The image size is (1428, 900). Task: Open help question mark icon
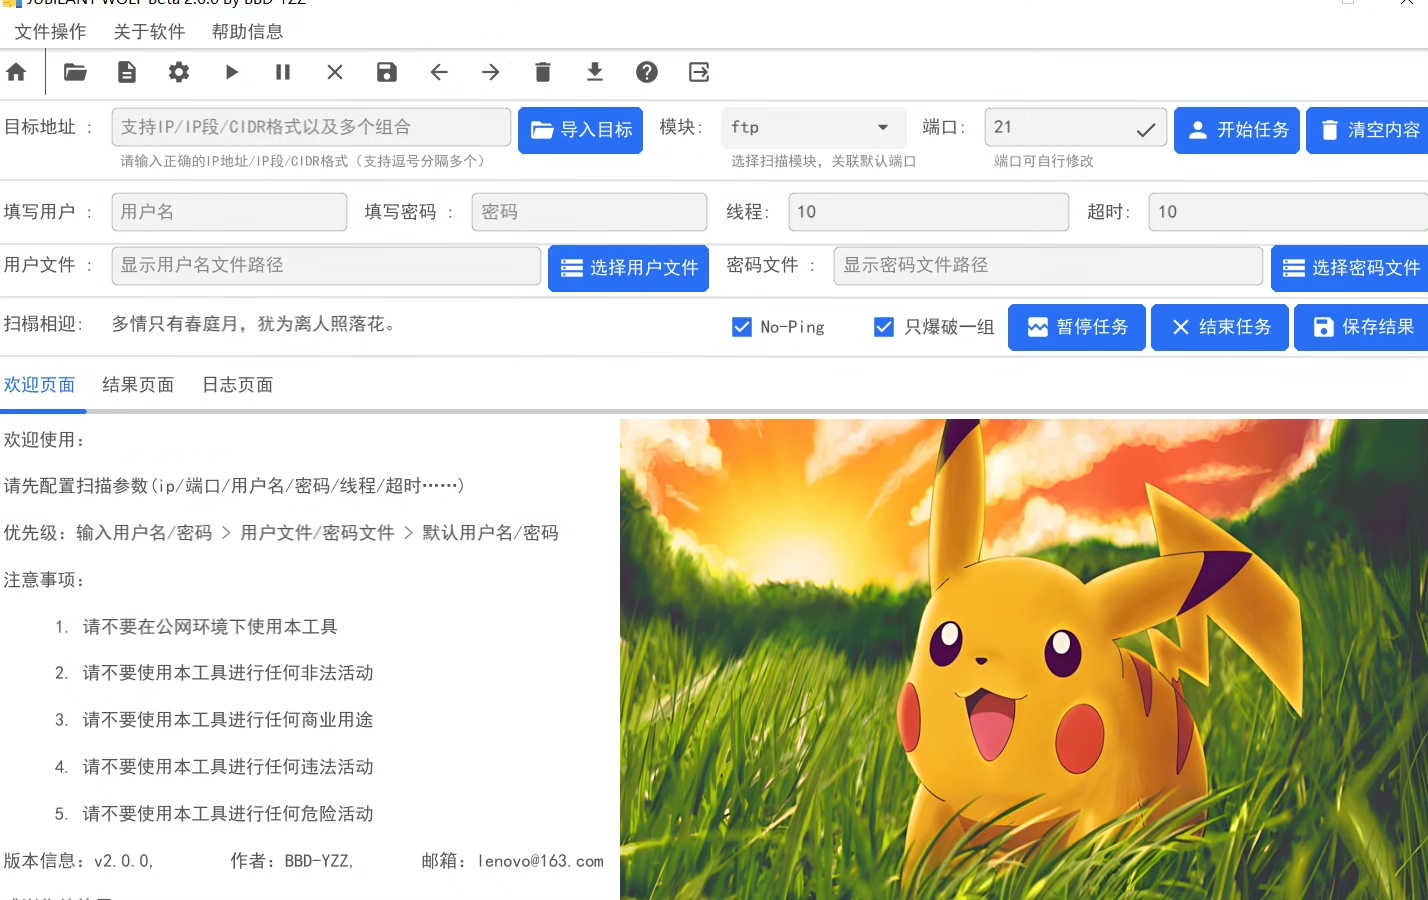(x=647, y=72)
